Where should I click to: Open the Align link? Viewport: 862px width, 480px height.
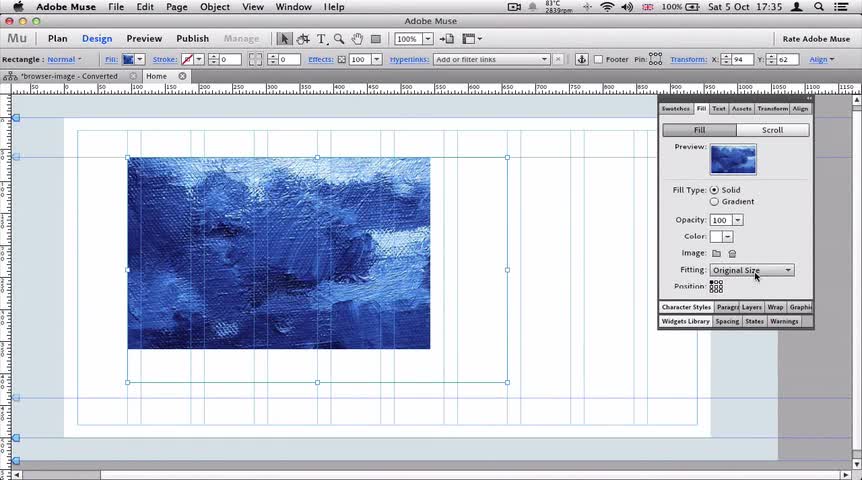coord(818,59)
